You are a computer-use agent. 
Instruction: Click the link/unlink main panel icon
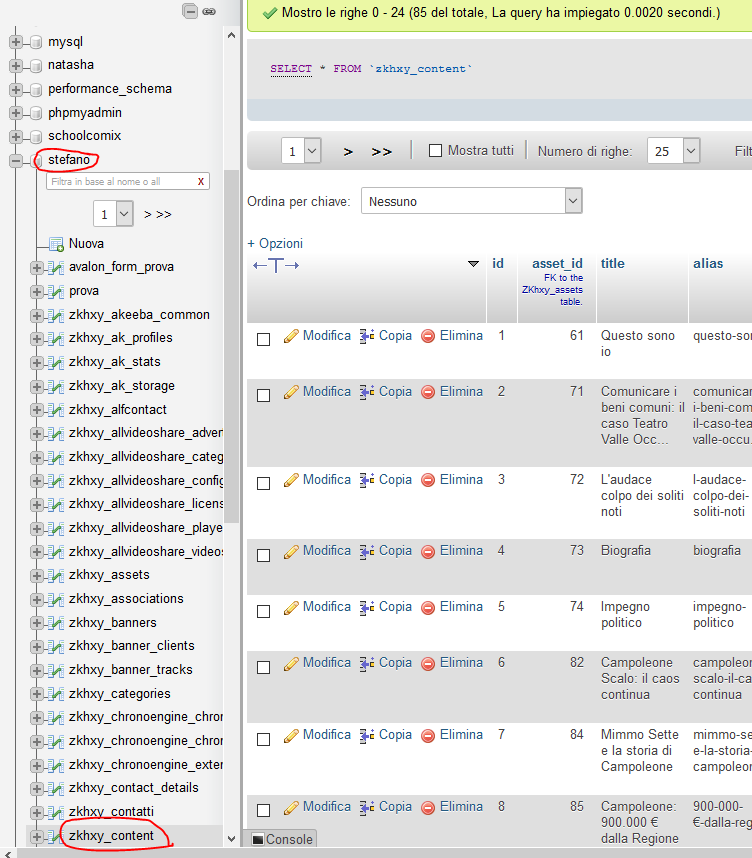209,11
